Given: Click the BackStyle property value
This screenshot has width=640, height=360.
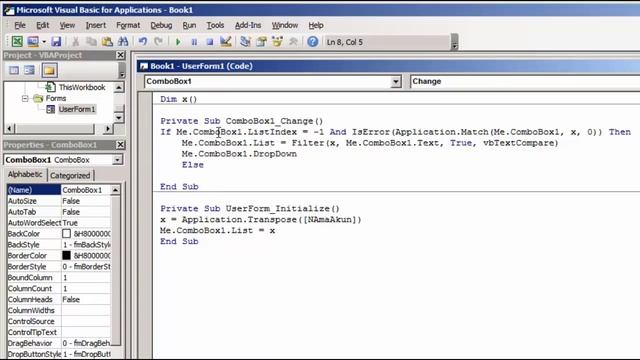Looking at the screenshot, I should click(x=86, y=244).
